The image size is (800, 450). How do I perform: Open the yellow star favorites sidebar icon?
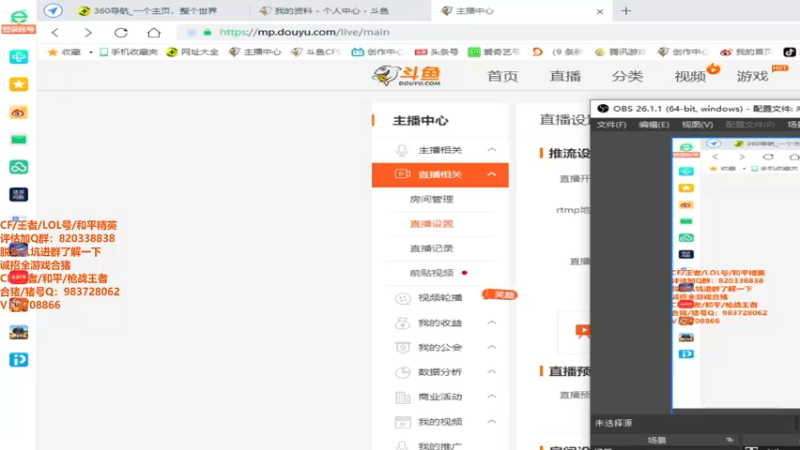(x=18, y=84)
